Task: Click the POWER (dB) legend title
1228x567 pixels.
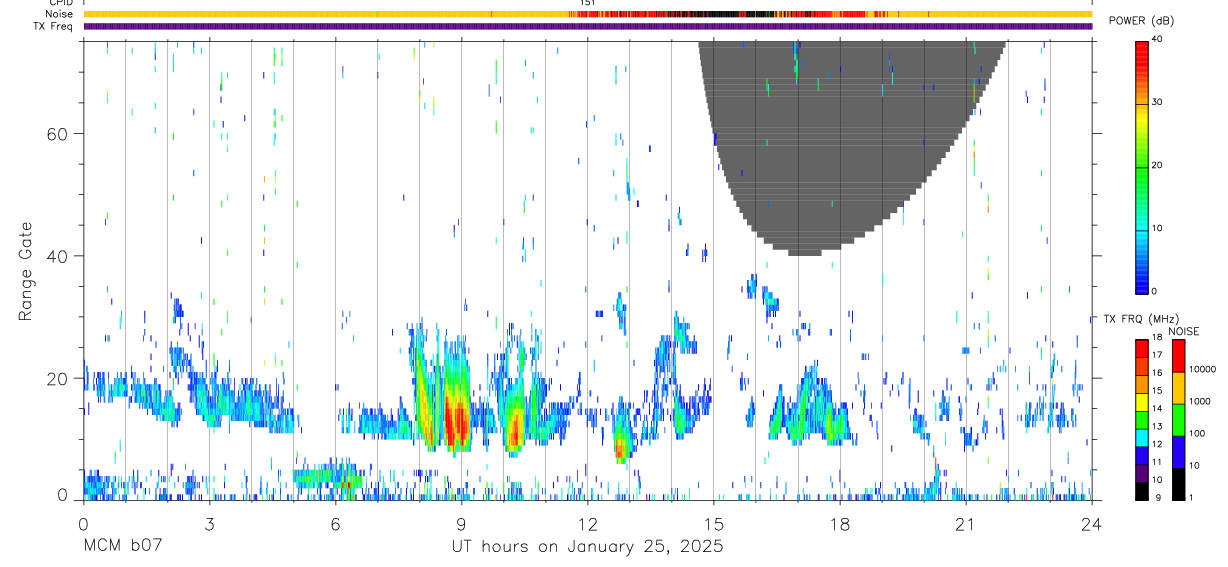Action: (1141, 21)
